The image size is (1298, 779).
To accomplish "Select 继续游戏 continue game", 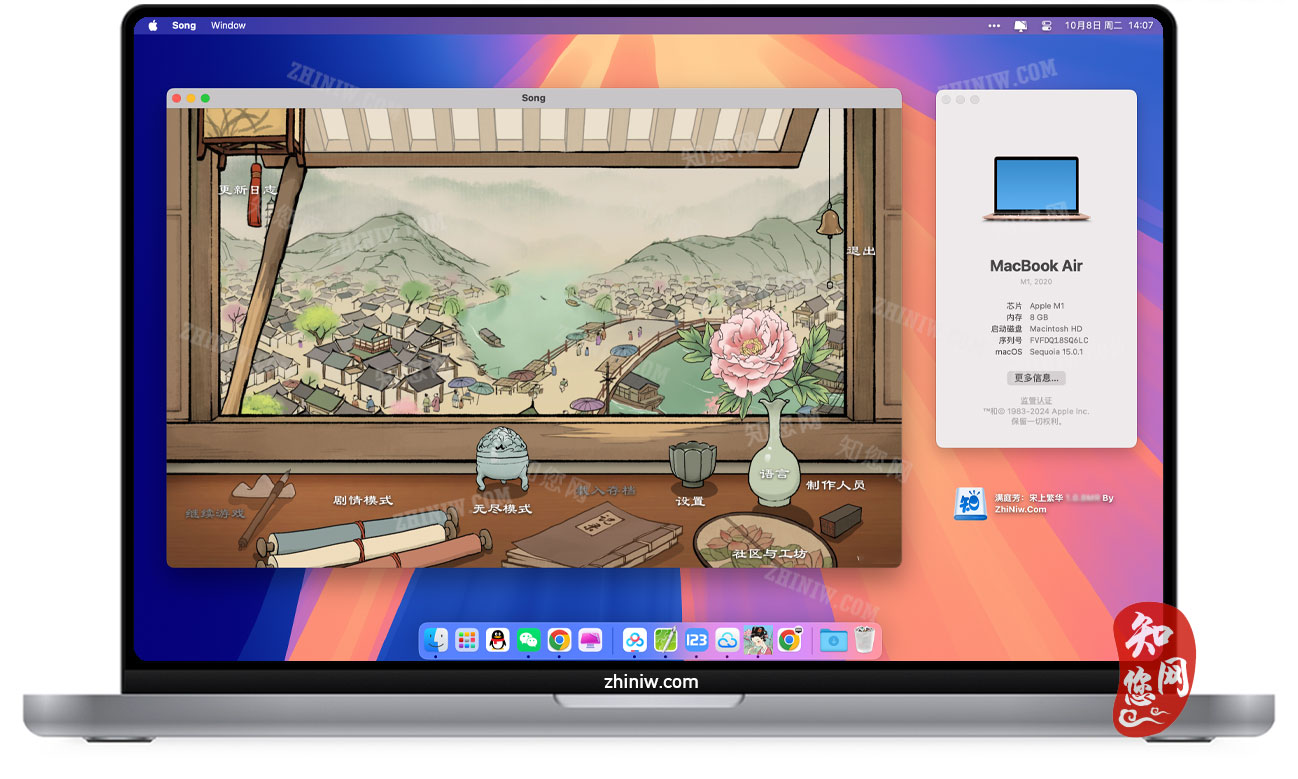I will point(215,513).
